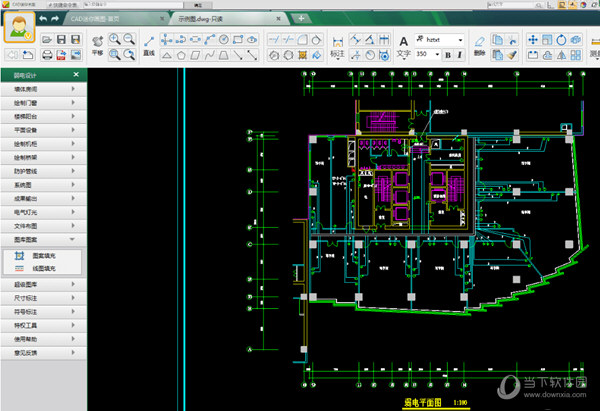Switch to the CAD 首页 tab
600x411 pixels.
coord(115,19)
